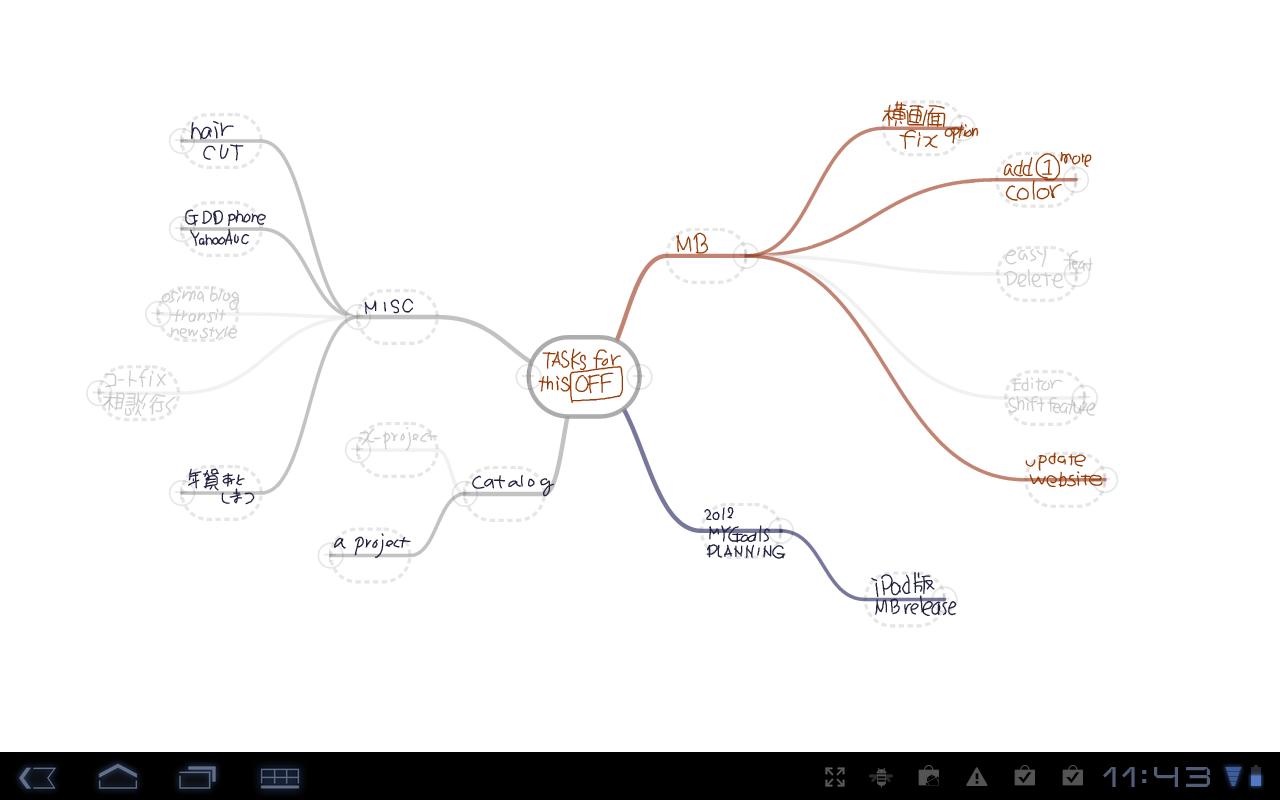Tap the fullscreen expand arrows icon
Screen dimensions: 1280x800
(835, 777)
